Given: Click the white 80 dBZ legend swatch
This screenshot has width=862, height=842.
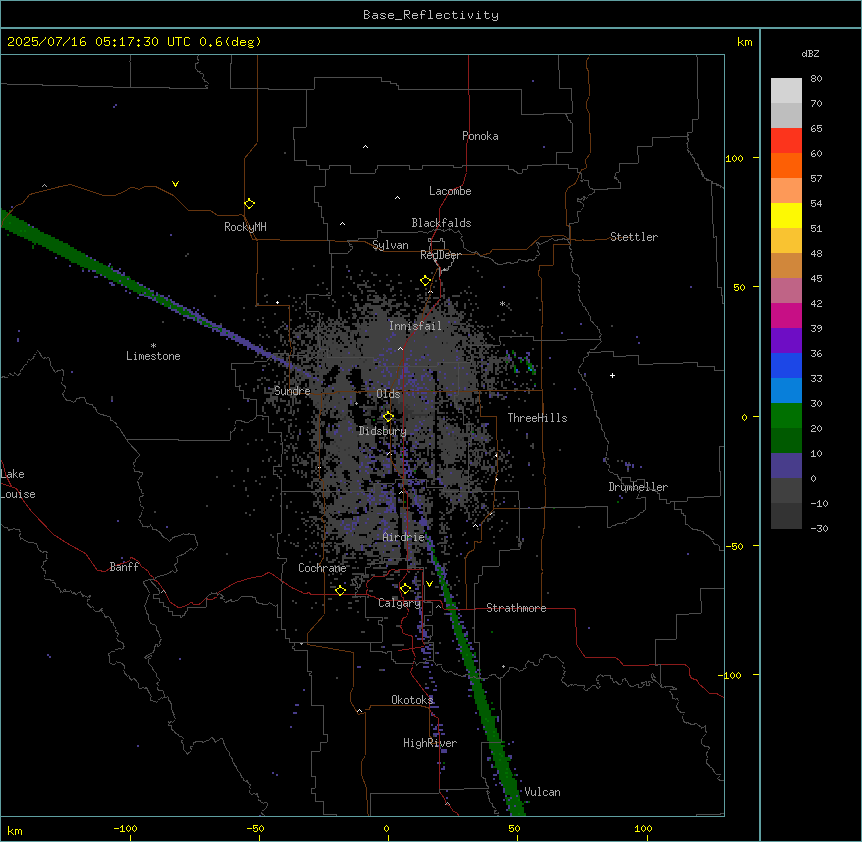Looking at the screenshot, I should pos(786,91).
